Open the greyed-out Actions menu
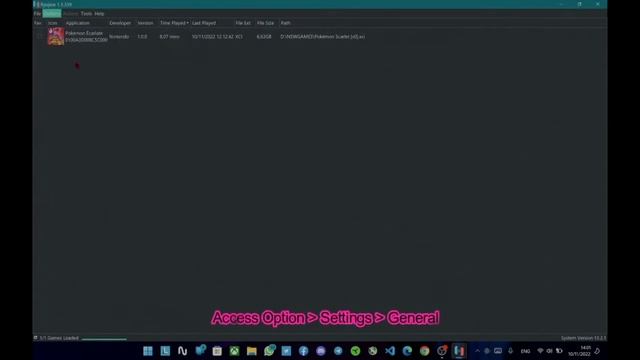 tap(71, 13)
